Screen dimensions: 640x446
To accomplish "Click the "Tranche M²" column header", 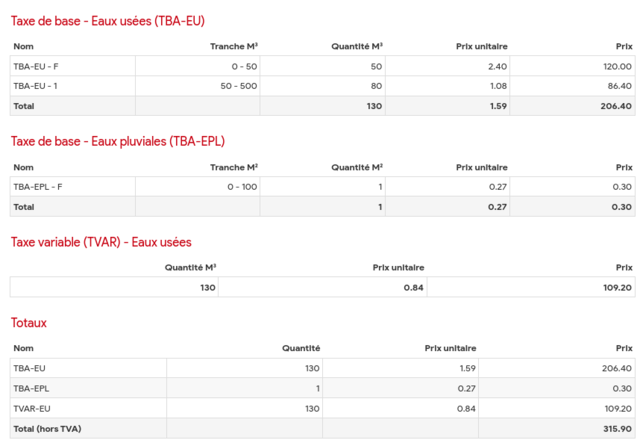I will pyautogui.click(x=234, y=167).
